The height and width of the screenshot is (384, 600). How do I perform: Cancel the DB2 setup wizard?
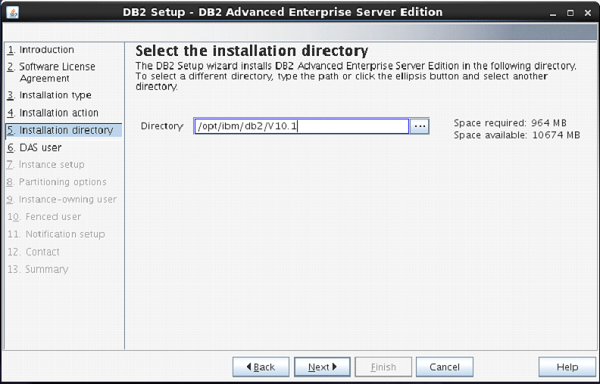[445, 367]
